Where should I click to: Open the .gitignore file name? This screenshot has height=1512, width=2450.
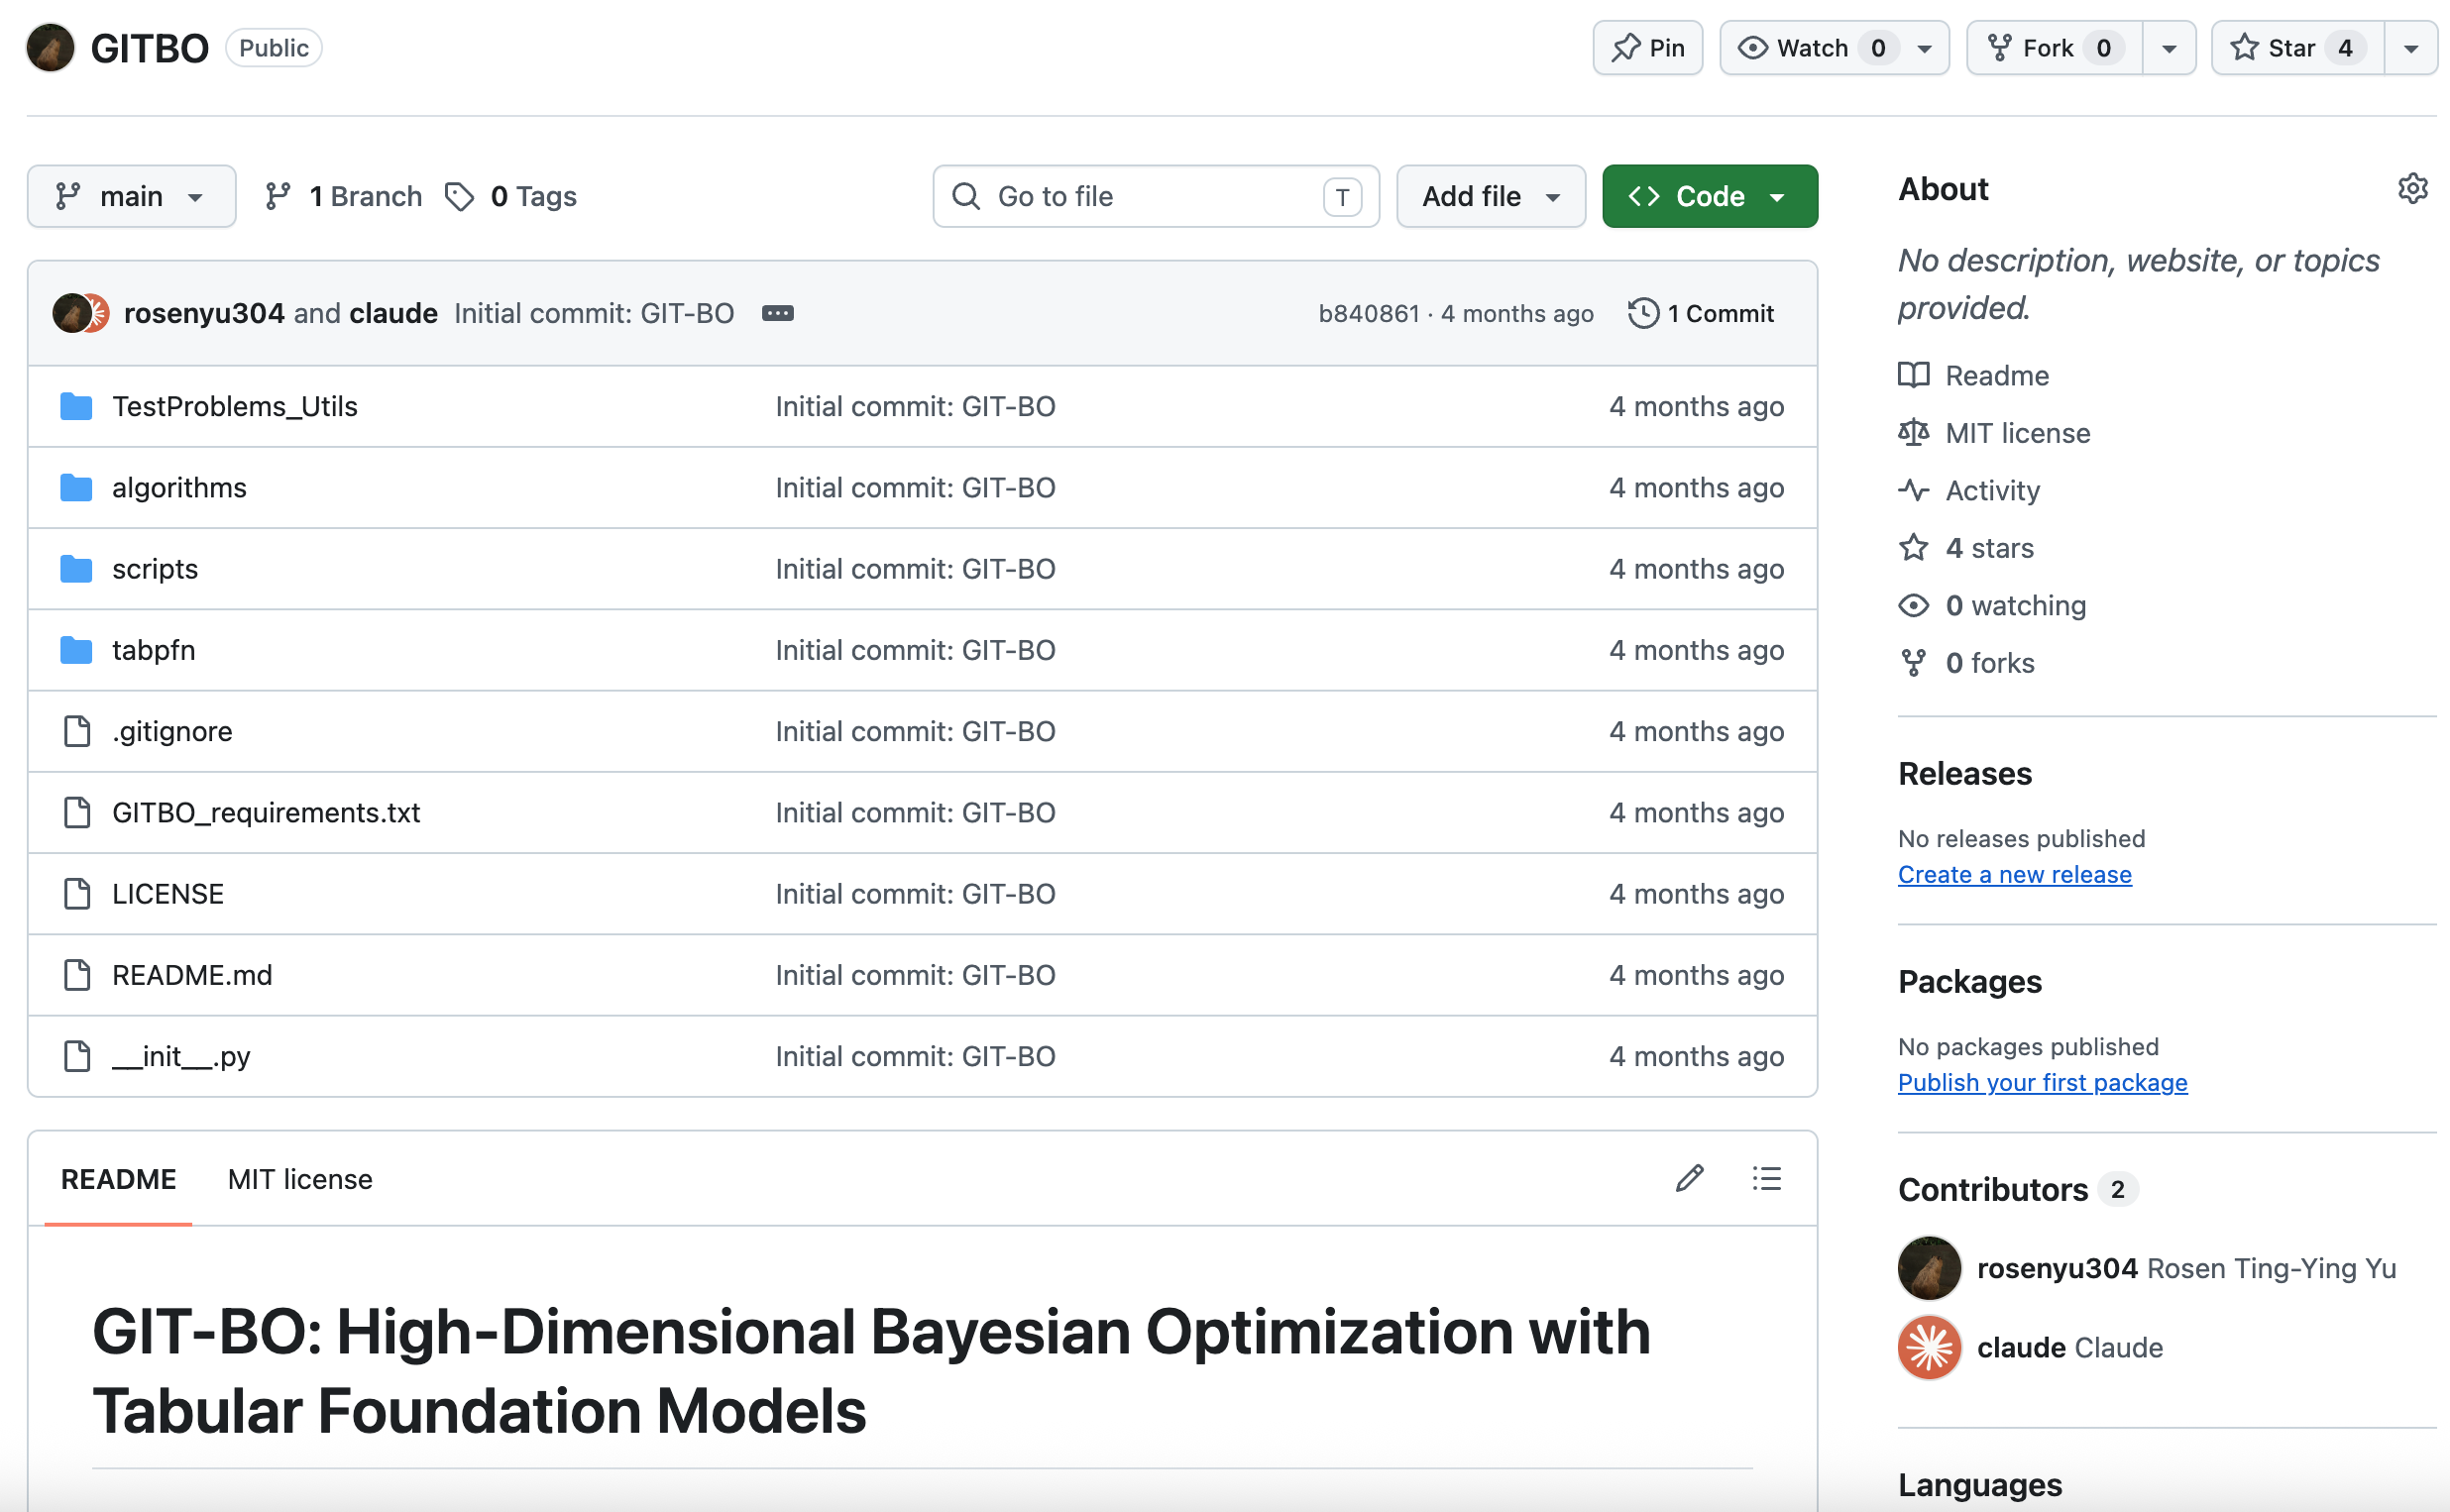[x=172, y=731]
